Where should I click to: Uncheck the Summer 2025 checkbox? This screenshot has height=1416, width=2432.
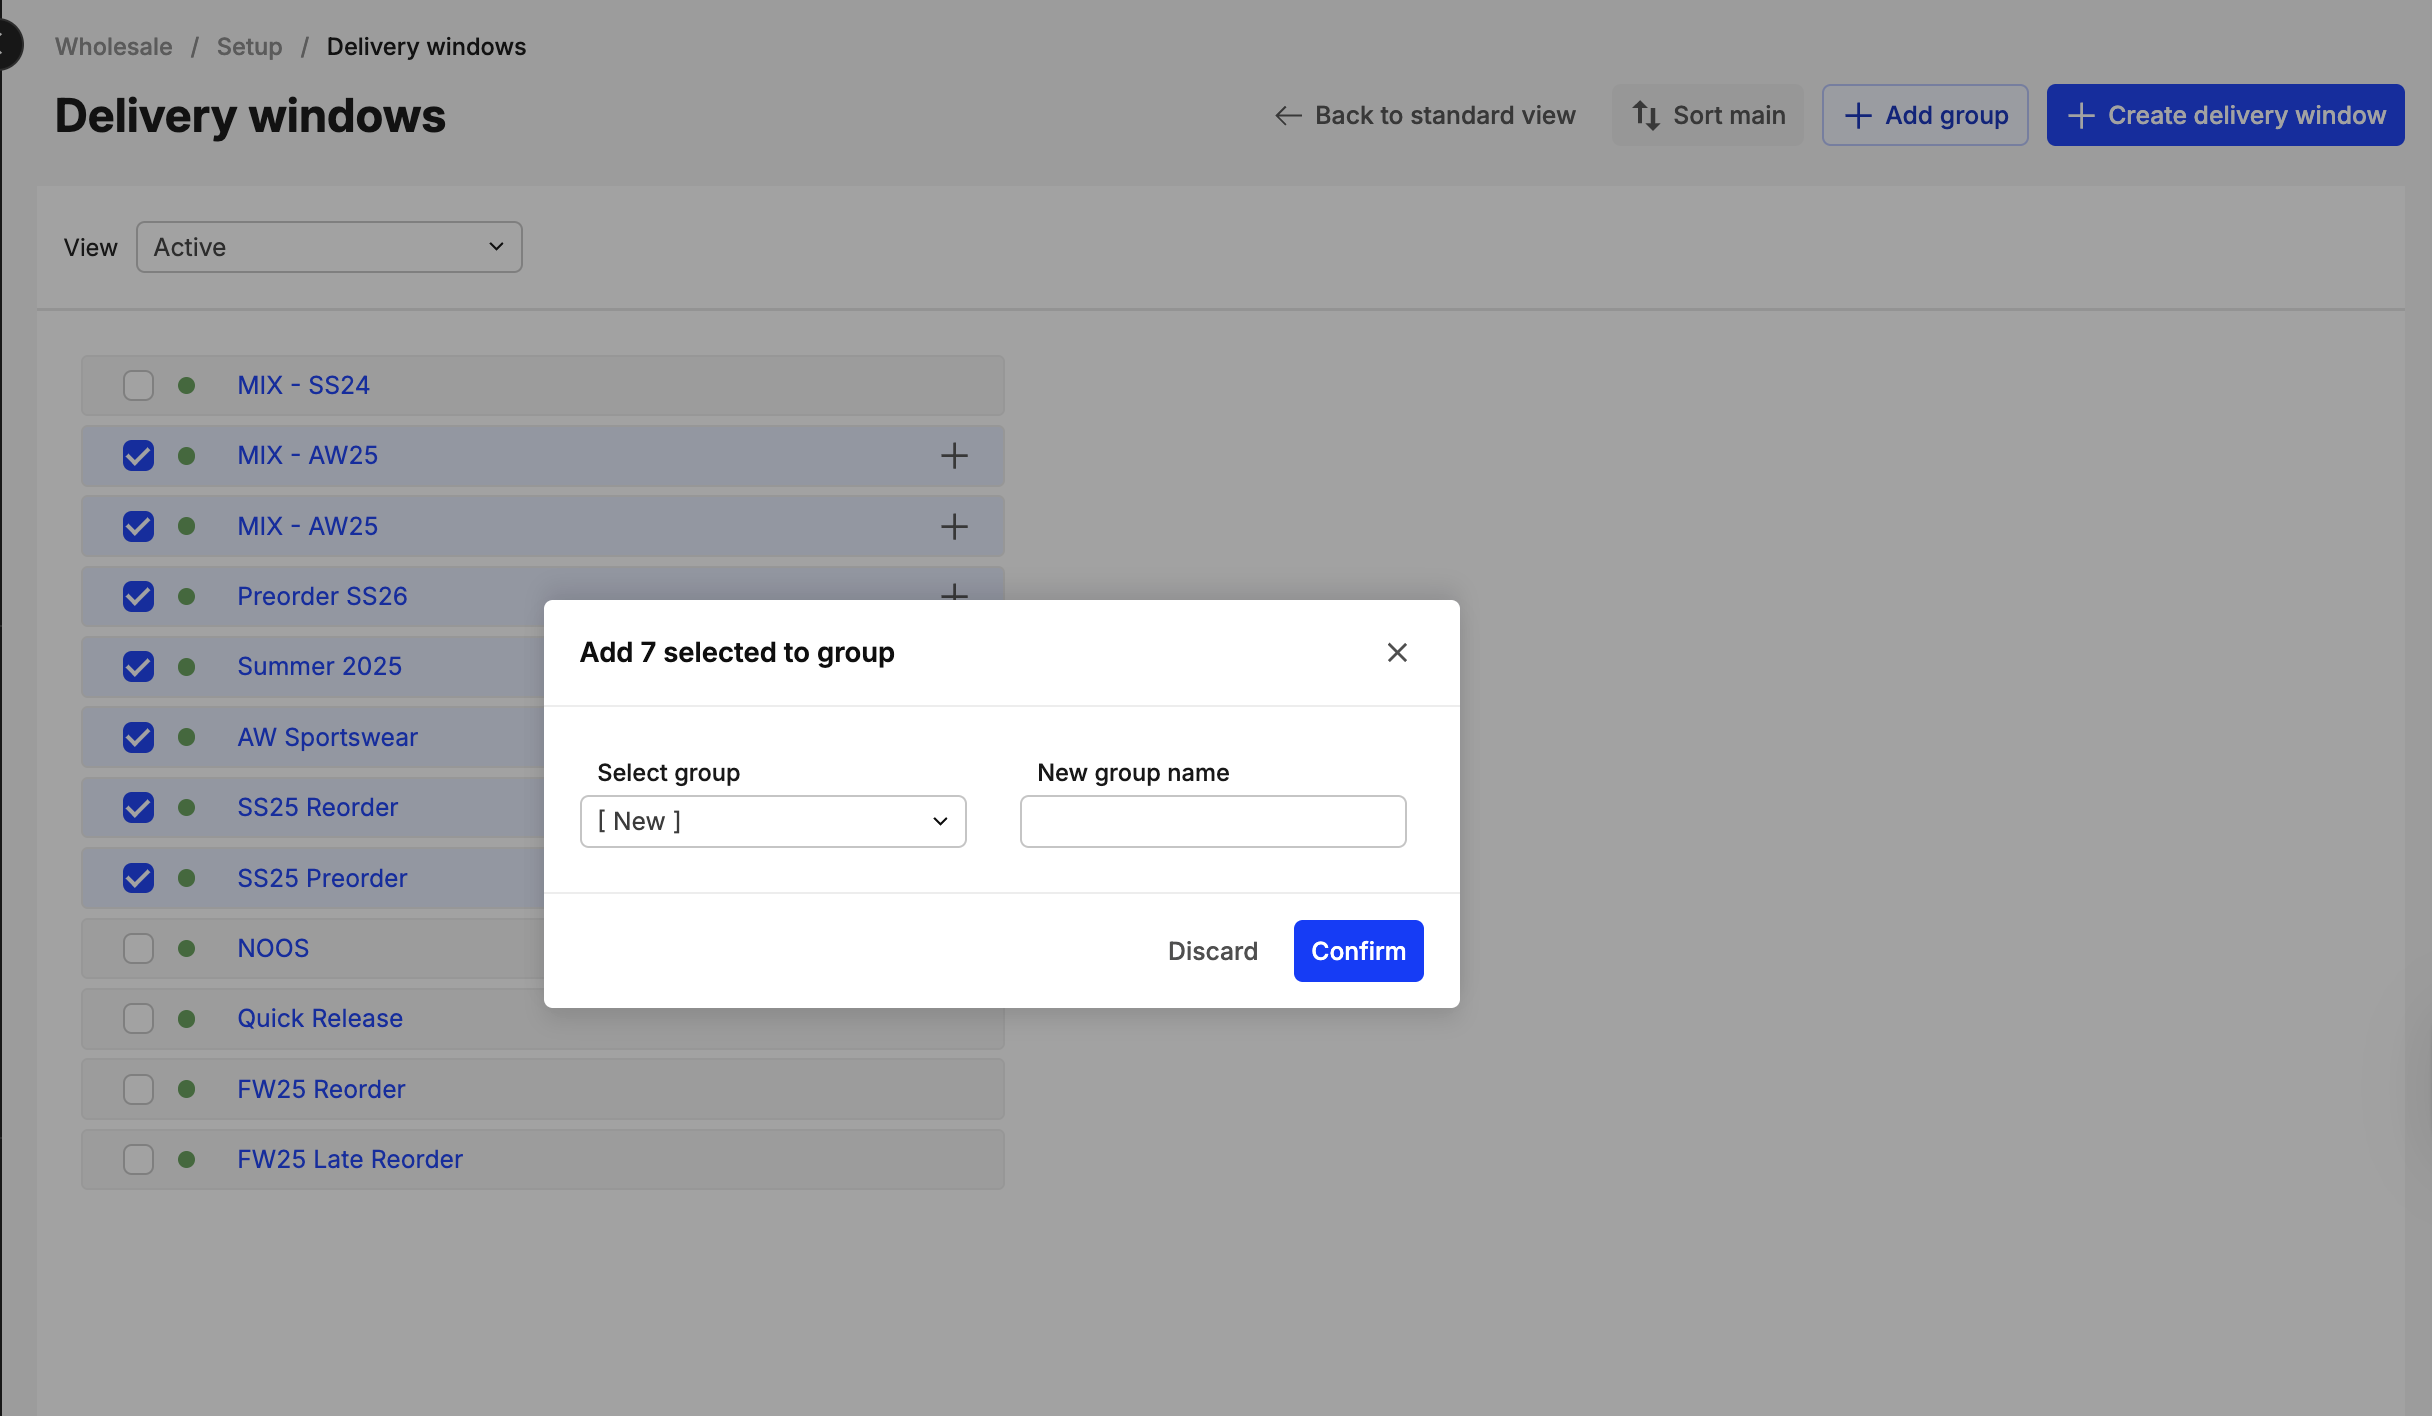138,667
